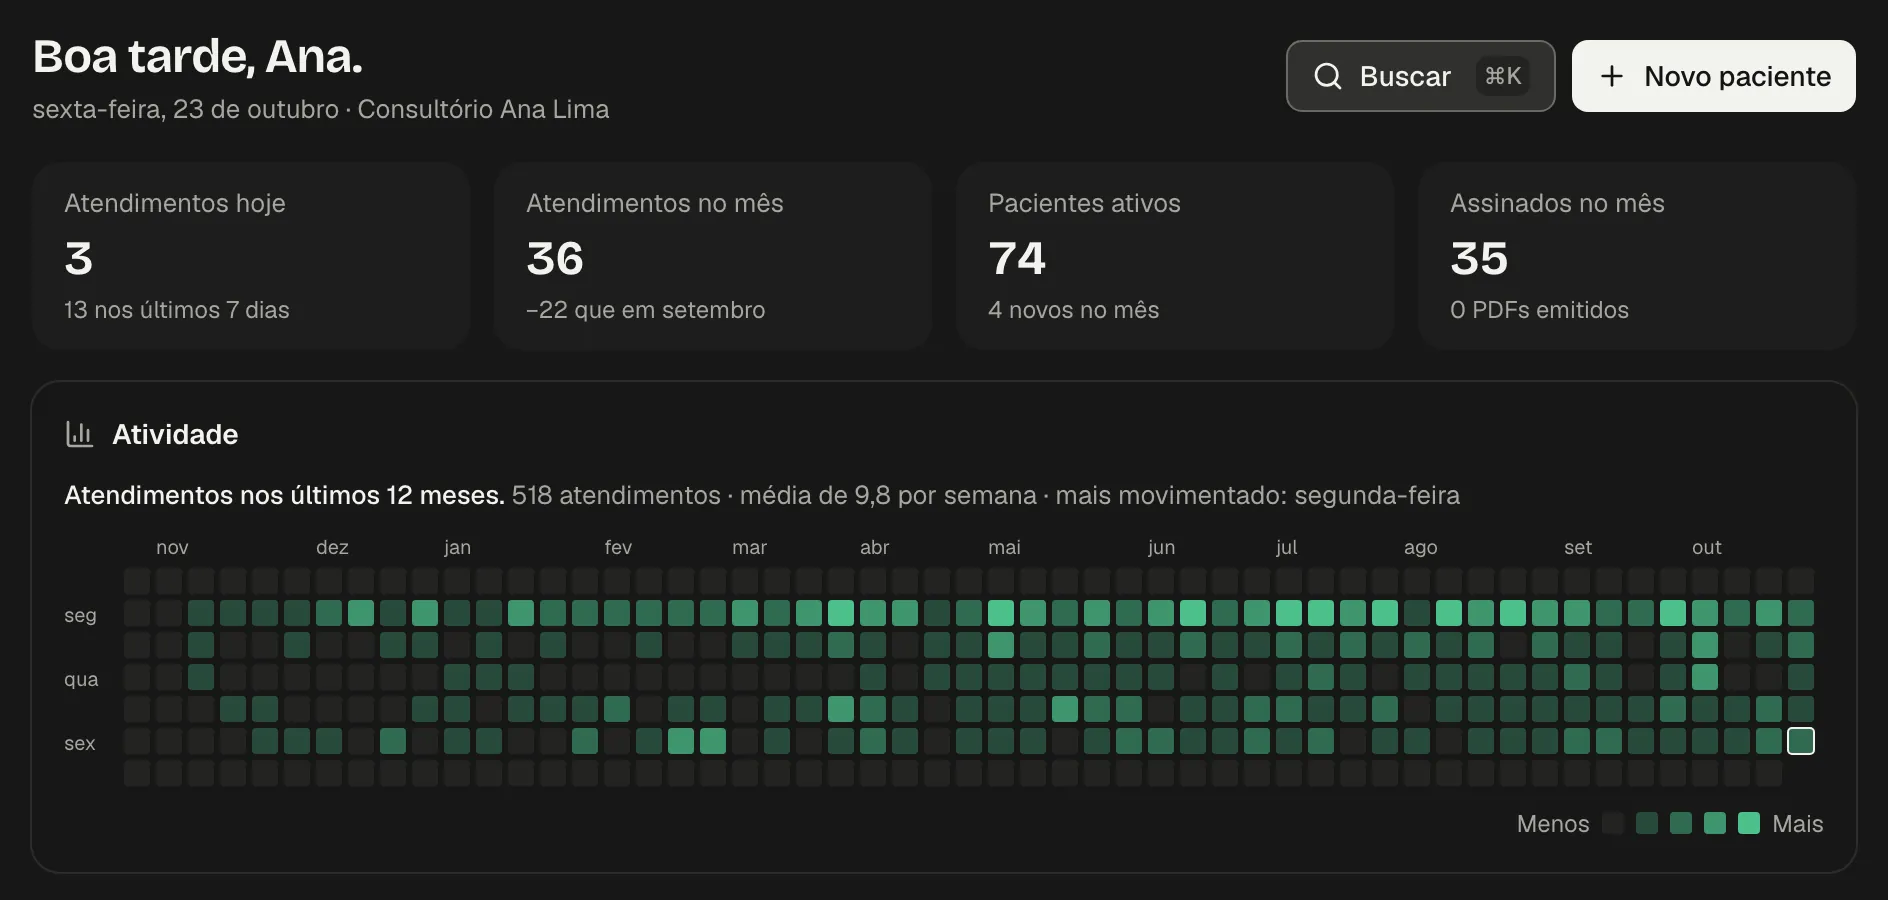The image size is (1888, 900).
Task: Click the brightest green legend swatch near Mais
Action: (1749, 823)
